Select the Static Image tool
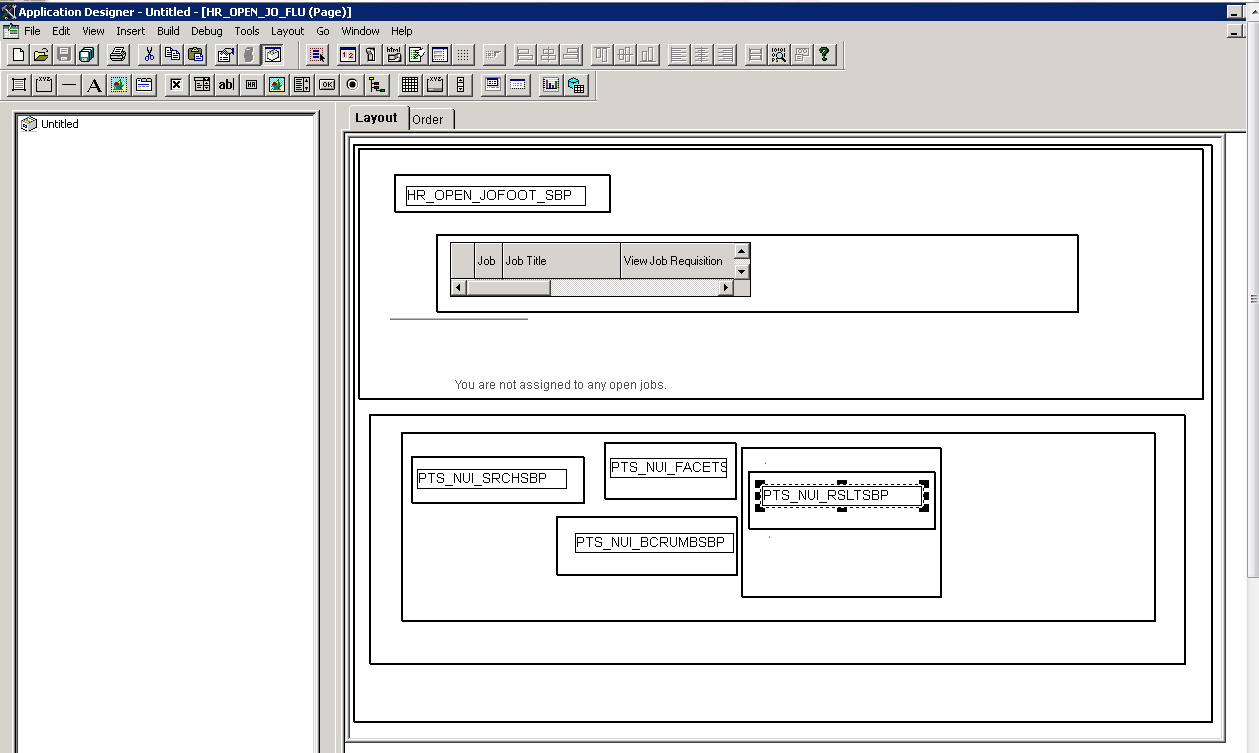 [119, 85]
